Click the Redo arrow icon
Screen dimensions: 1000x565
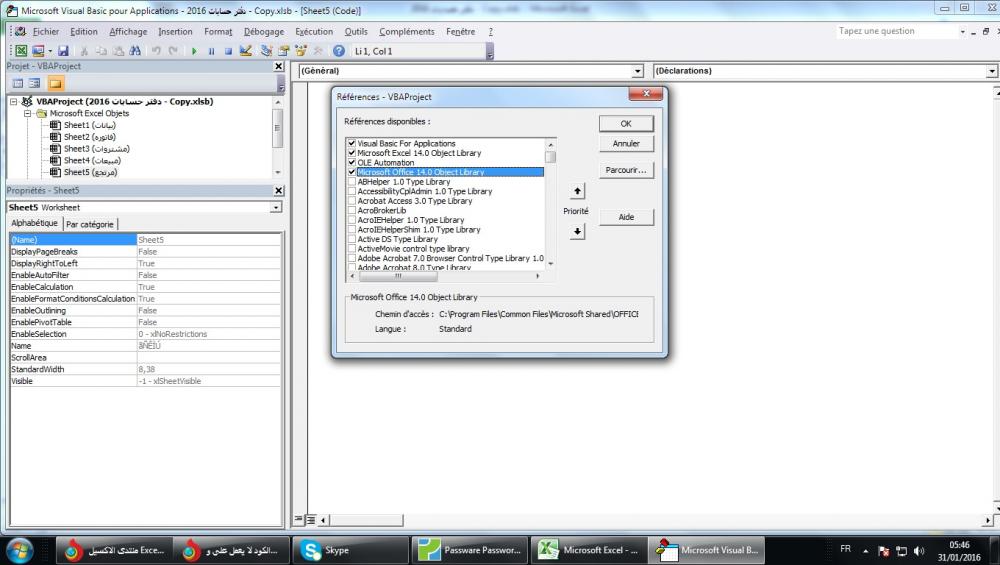(x=173, y=51)
